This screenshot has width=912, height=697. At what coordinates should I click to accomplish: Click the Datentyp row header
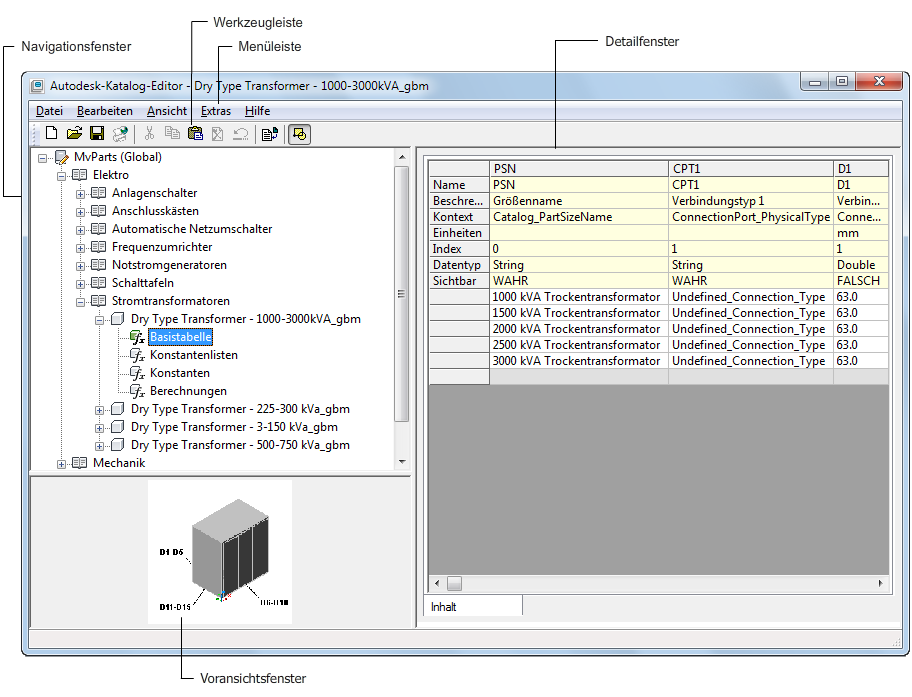459,265
